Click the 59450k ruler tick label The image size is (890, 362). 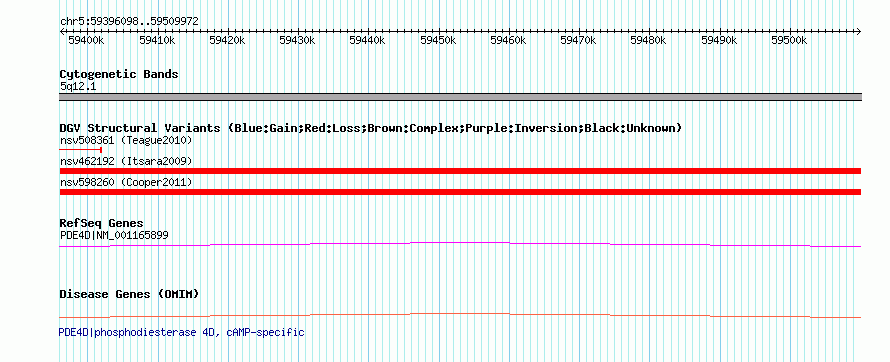pyautogui.click(x=438, y=40)
